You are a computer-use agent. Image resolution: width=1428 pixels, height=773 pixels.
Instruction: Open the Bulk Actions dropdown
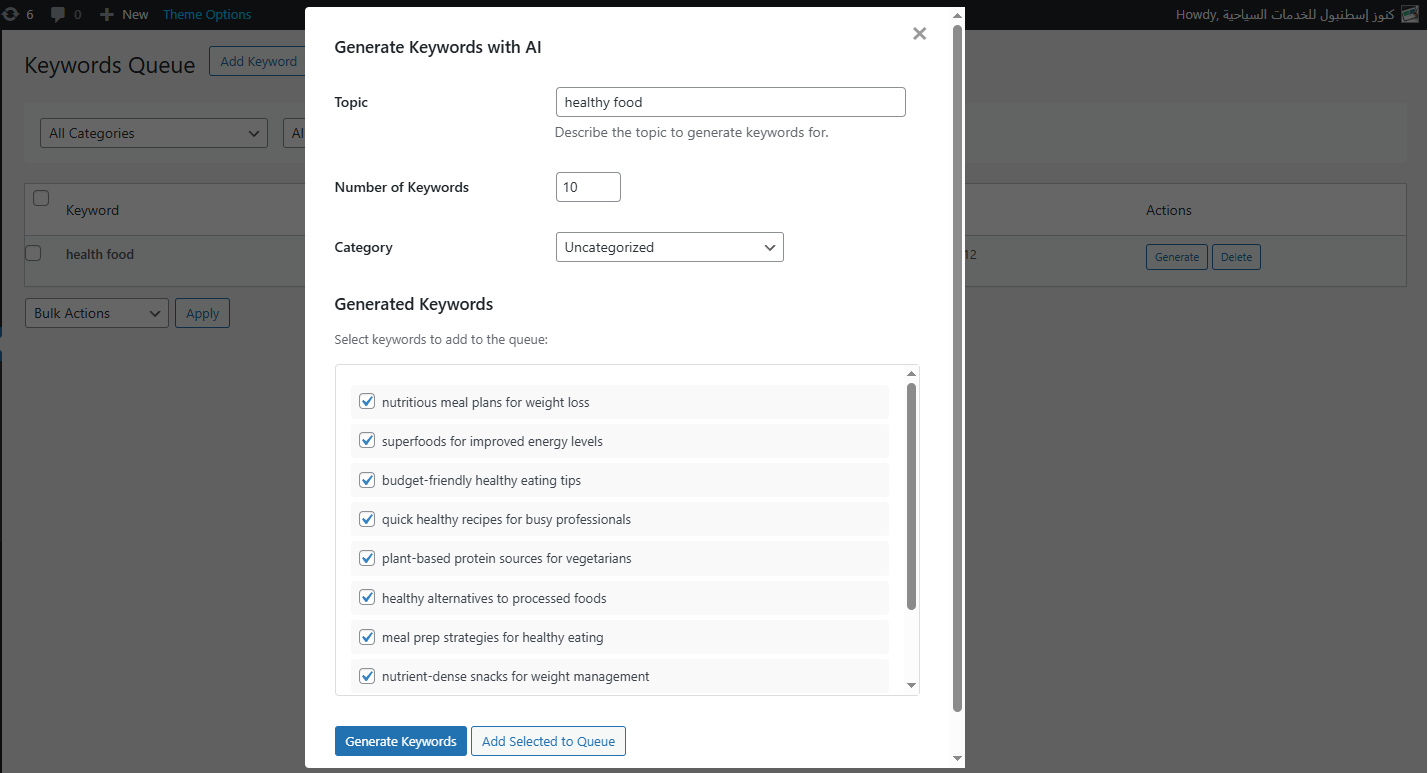click(96, 313)
